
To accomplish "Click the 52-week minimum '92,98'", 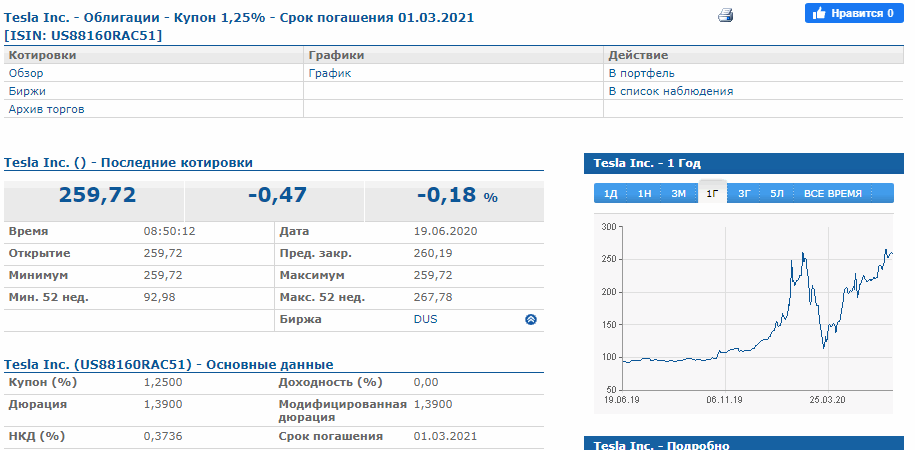I will (x=159, y=298).
